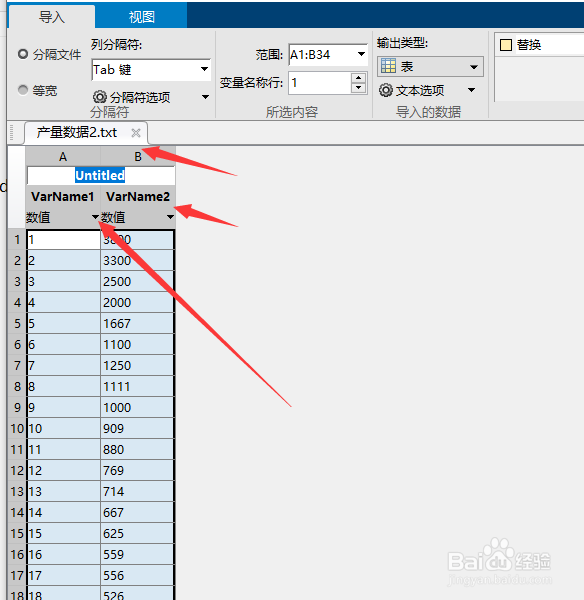
Task: Click cell with value 769
Action: 137,470
